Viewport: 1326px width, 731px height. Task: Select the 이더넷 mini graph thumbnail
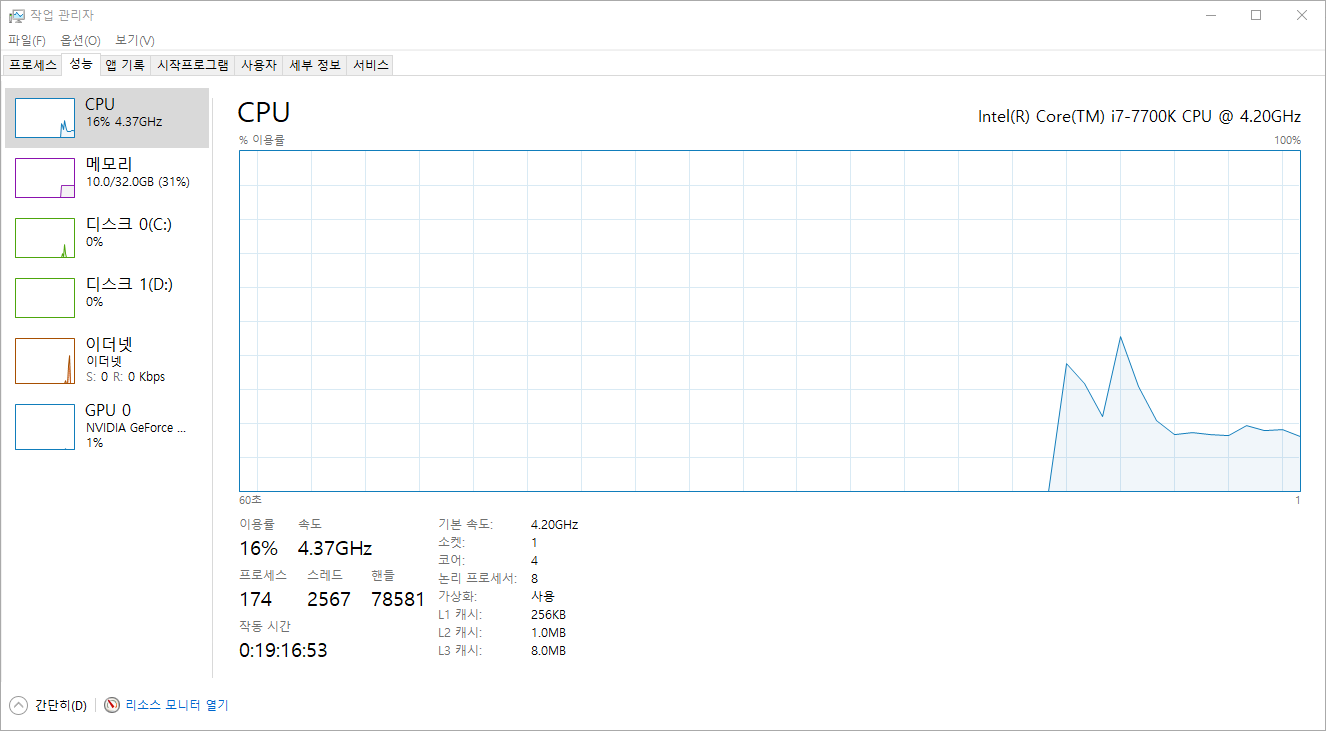45,361
